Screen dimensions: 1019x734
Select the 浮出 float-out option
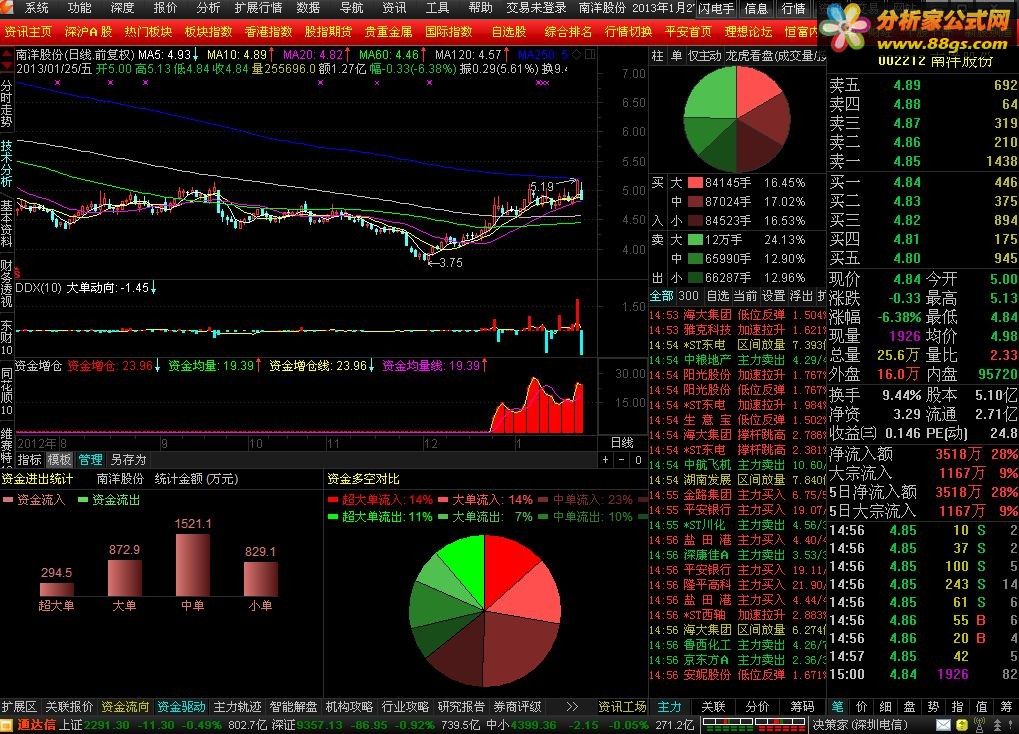pos(801,296)
